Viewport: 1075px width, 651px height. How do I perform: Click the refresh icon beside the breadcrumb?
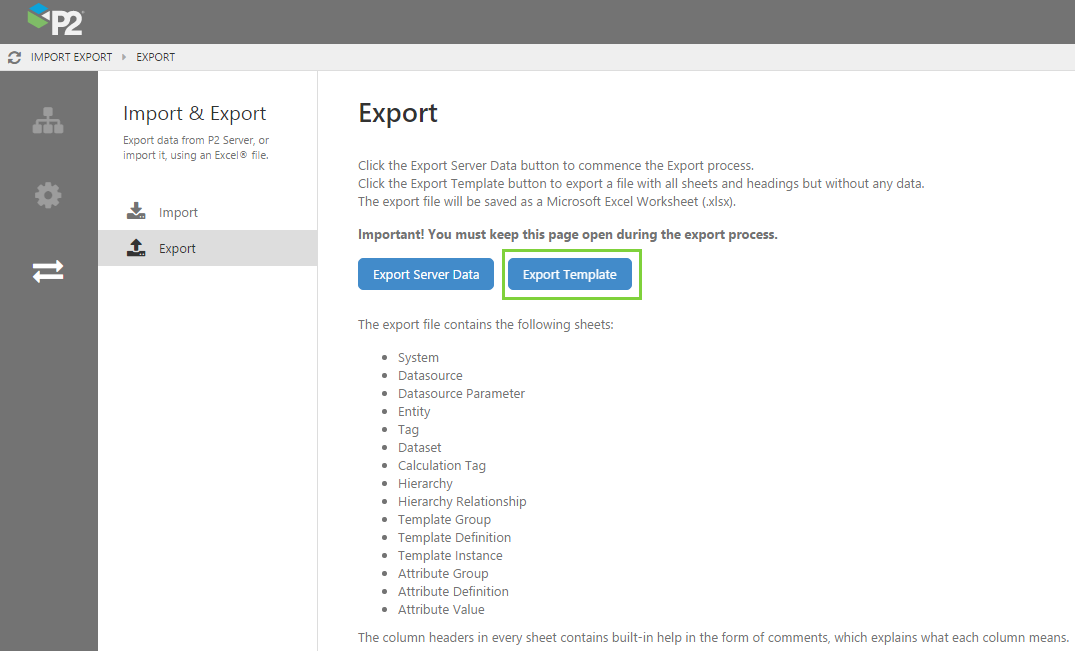pos(14,57)
